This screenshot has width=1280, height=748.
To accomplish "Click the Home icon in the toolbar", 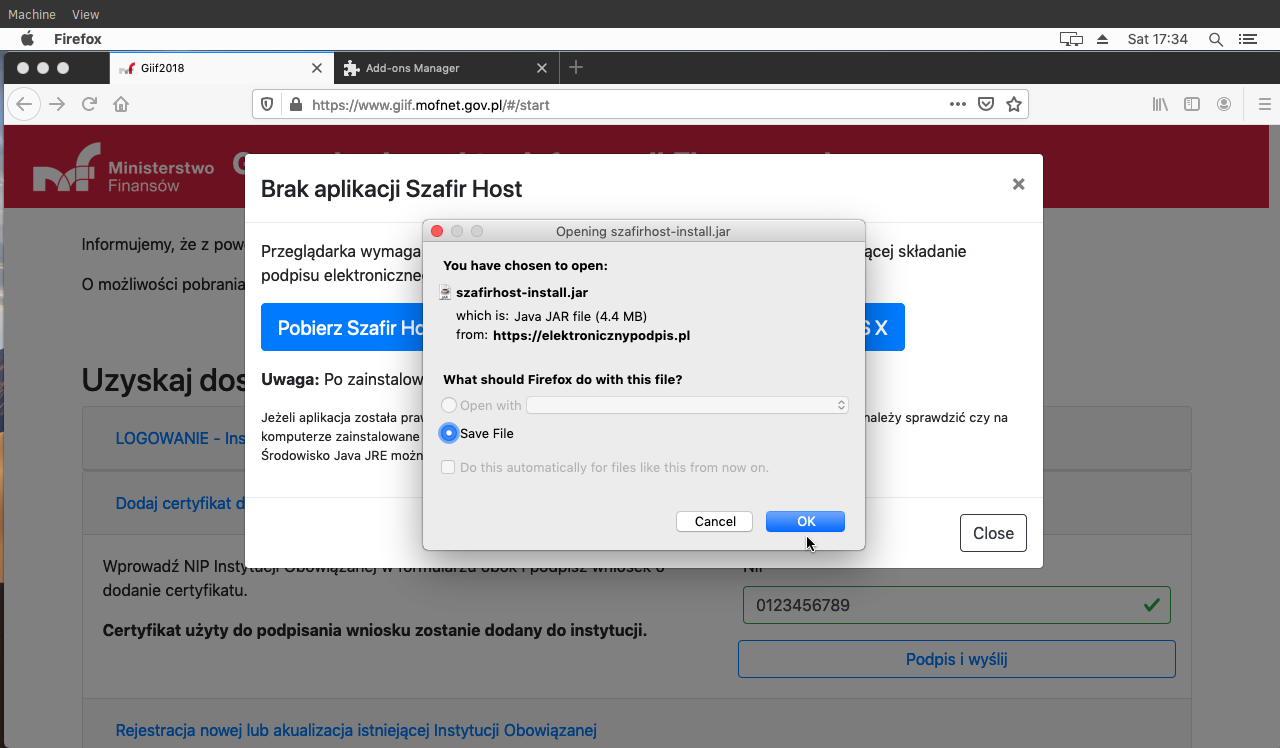I will tap(121, 104).
